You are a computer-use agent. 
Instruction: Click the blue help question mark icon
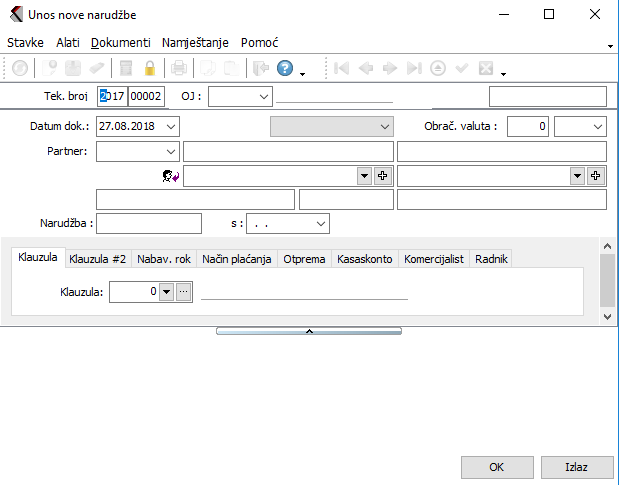point(284,69)
